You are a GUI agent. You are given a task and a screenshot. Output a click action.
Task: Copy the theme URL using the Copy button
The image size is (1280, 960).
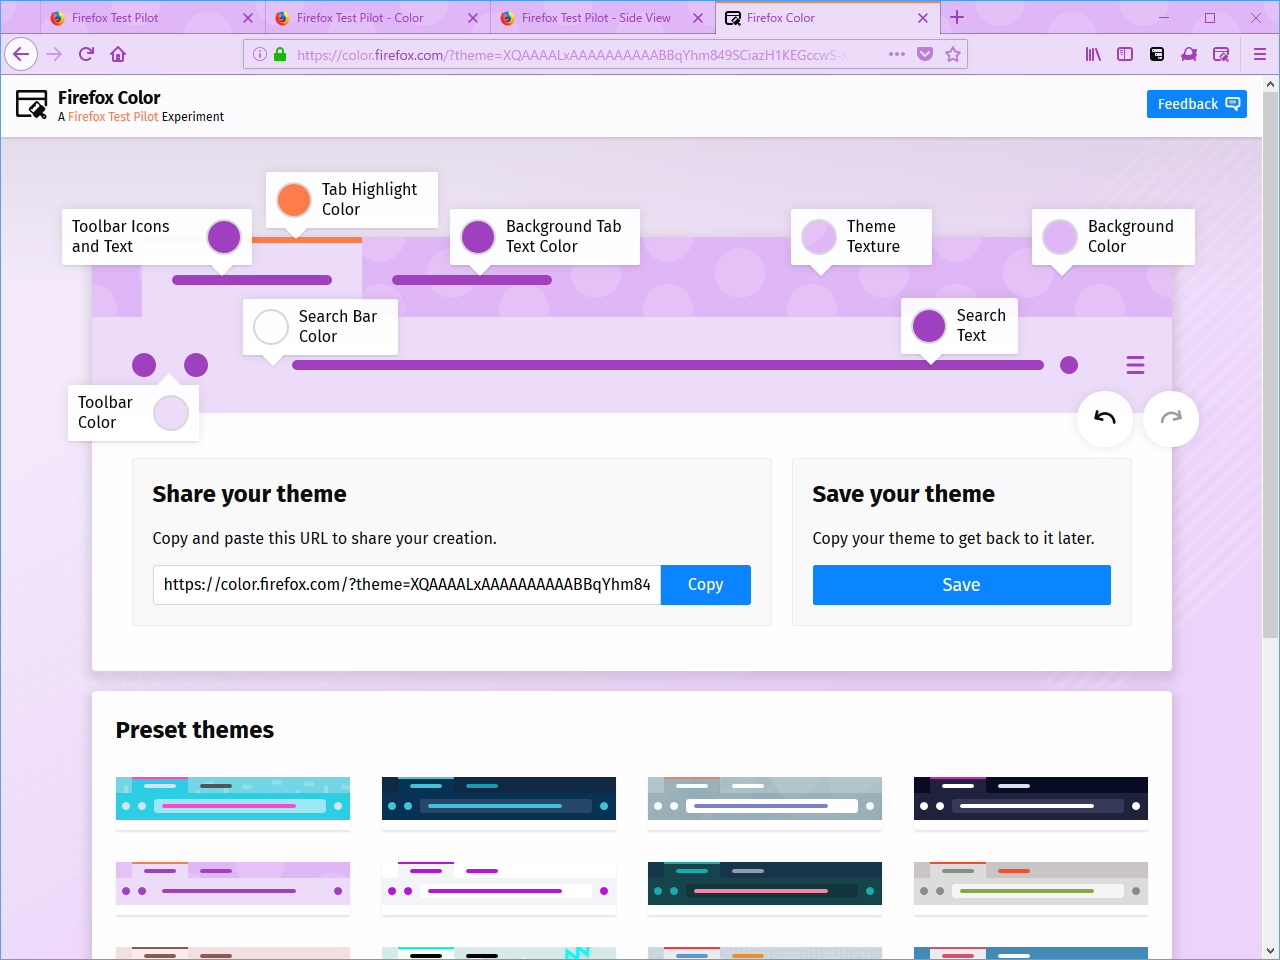coord(705,585)
